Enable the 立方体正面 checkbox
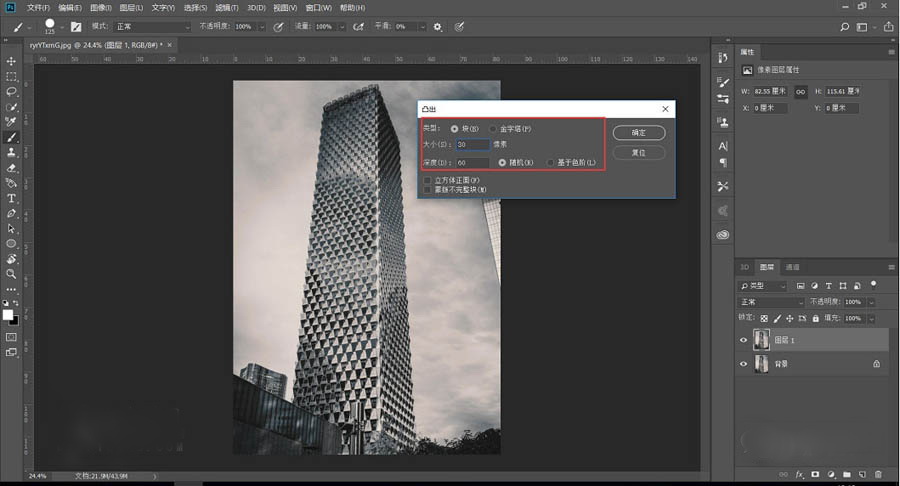 pyautogui.click(x=427, y=180)
